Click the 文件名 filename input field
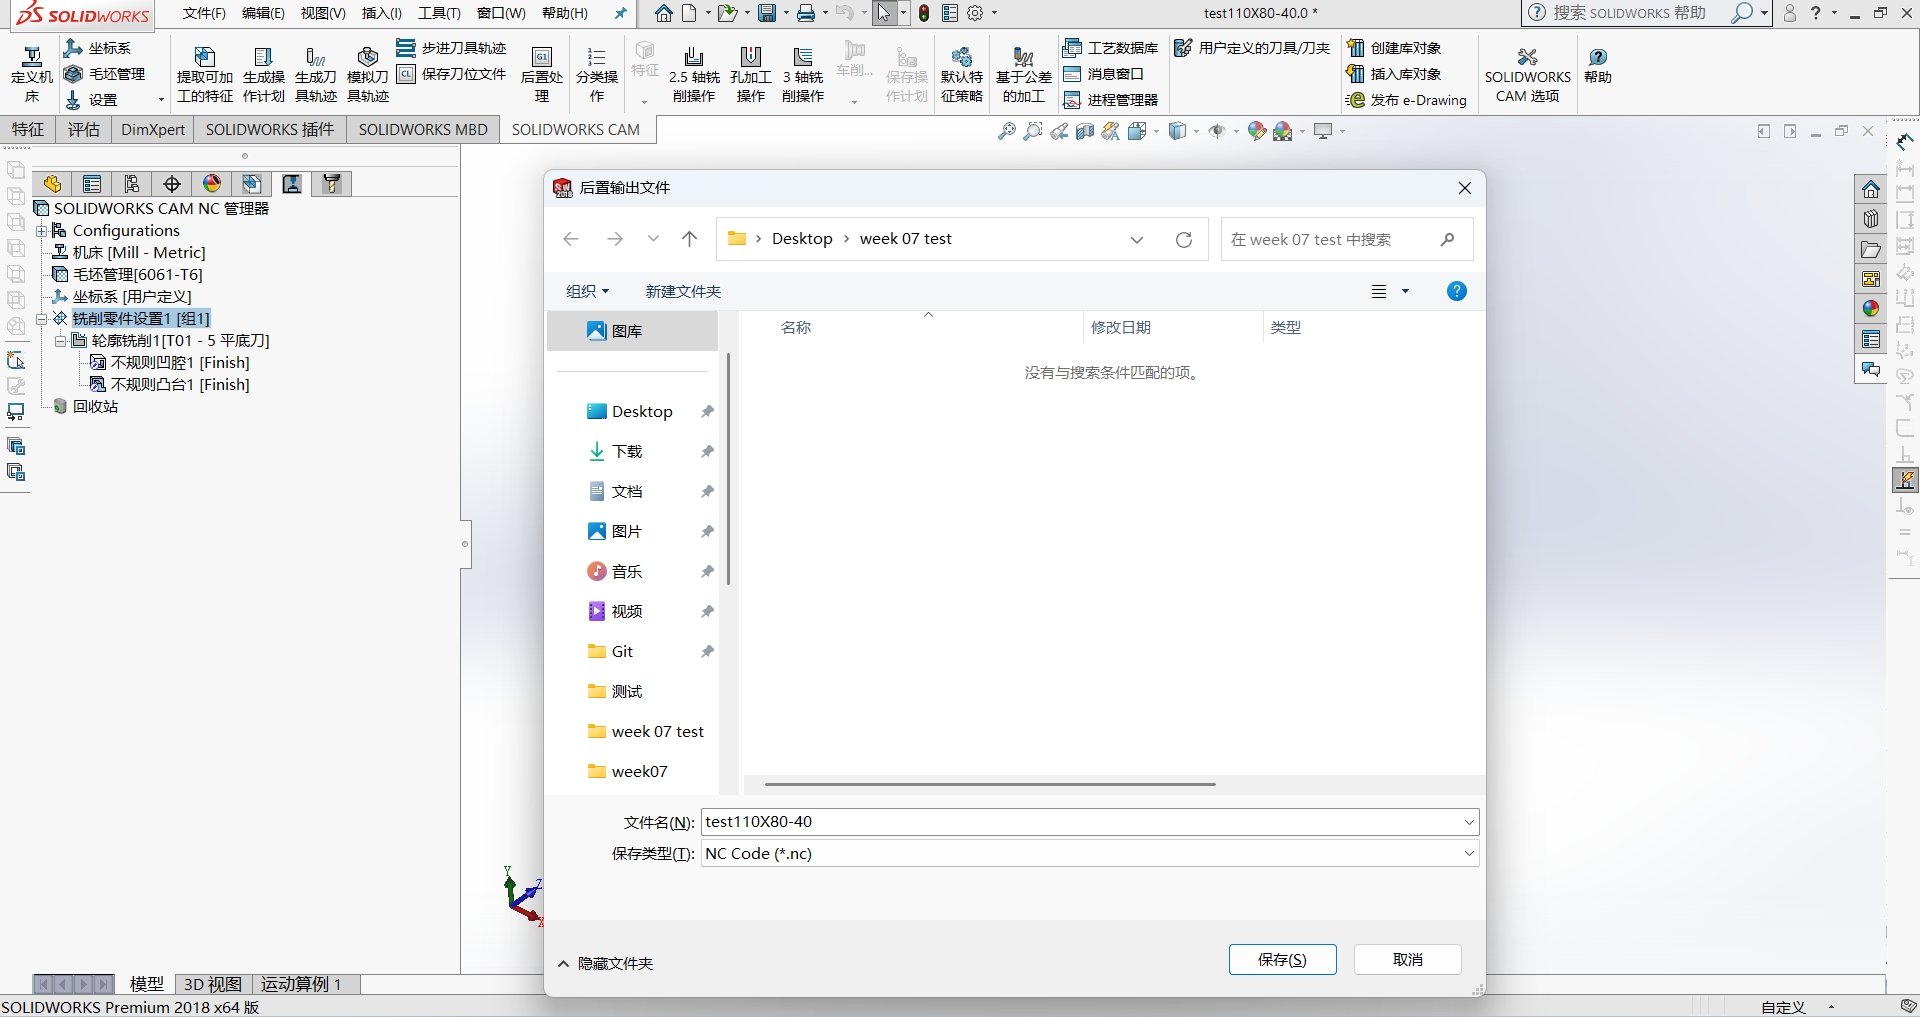Image resolution: width=1920 pixels, height=1017 pixels. 1081,822
